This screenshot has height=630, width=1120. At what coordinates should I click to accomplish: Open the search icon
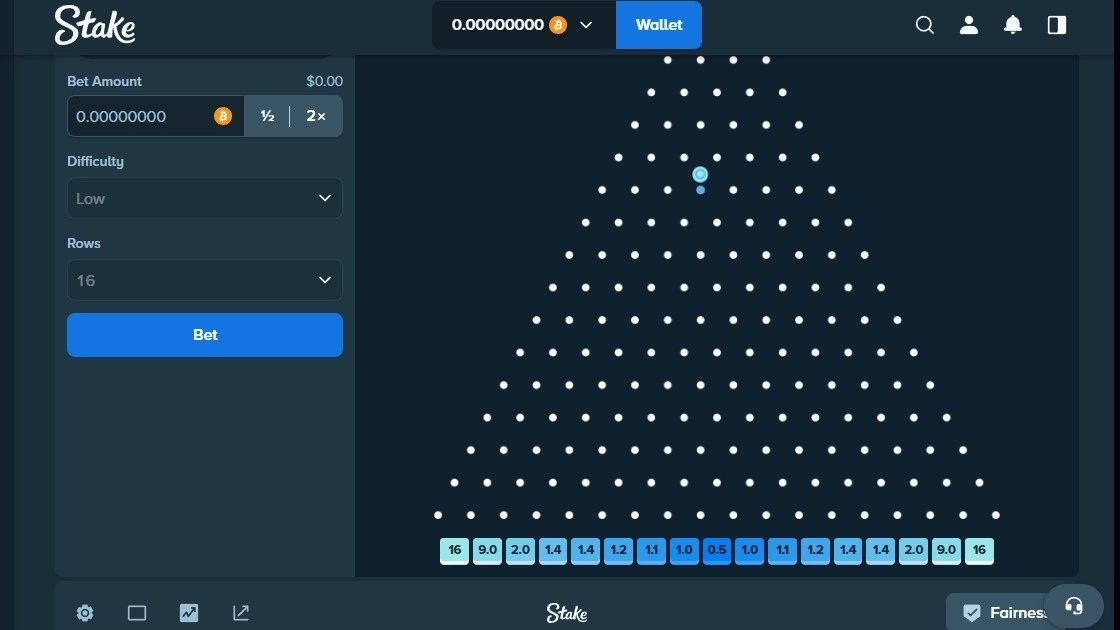pos(924,25)
